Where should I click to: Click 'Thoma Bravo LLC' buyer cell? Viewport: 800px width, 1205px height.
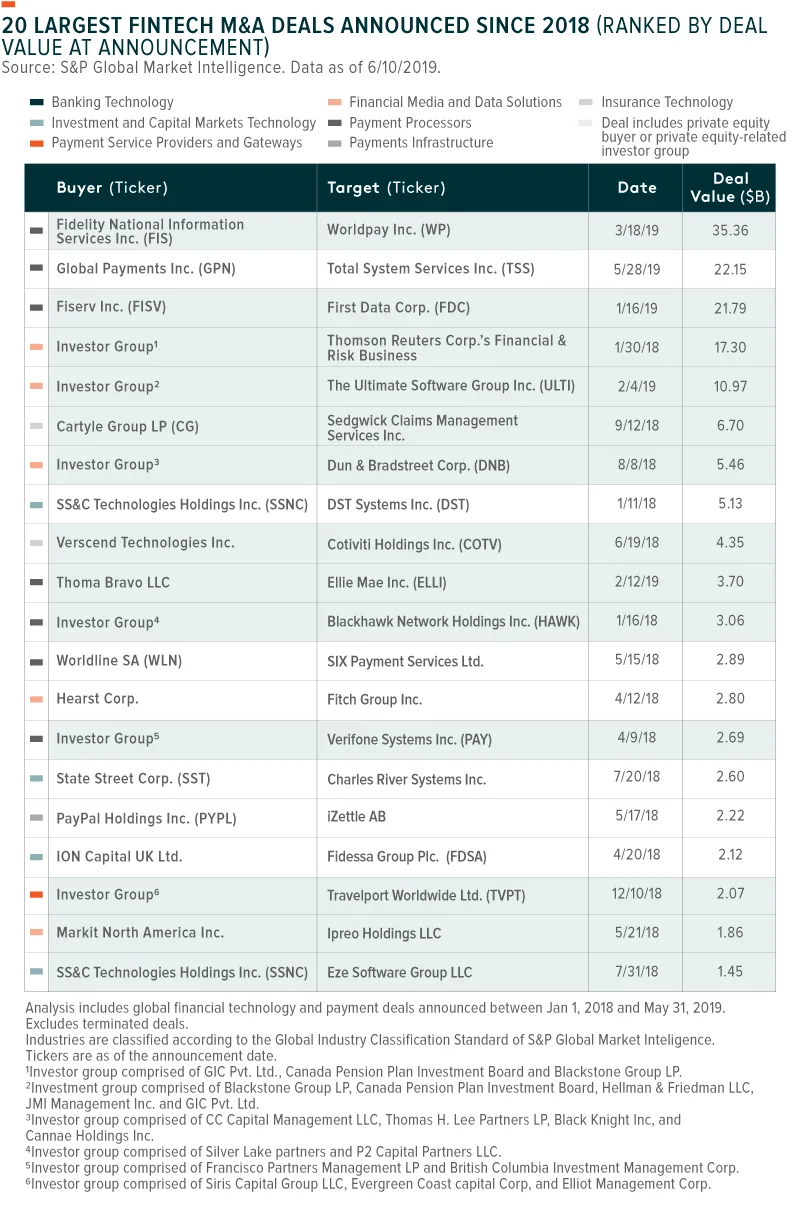(x=113, y=583)
